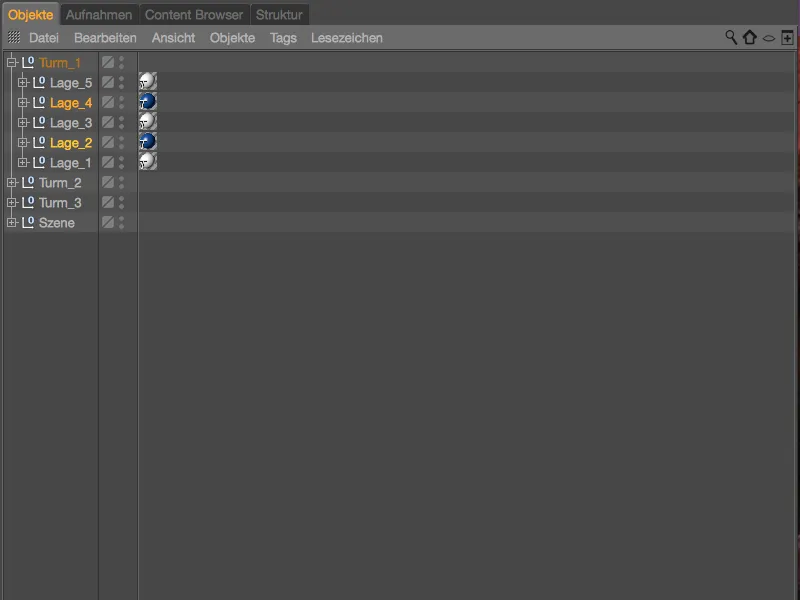Select the Lage_5 object name

click(71, 83)
